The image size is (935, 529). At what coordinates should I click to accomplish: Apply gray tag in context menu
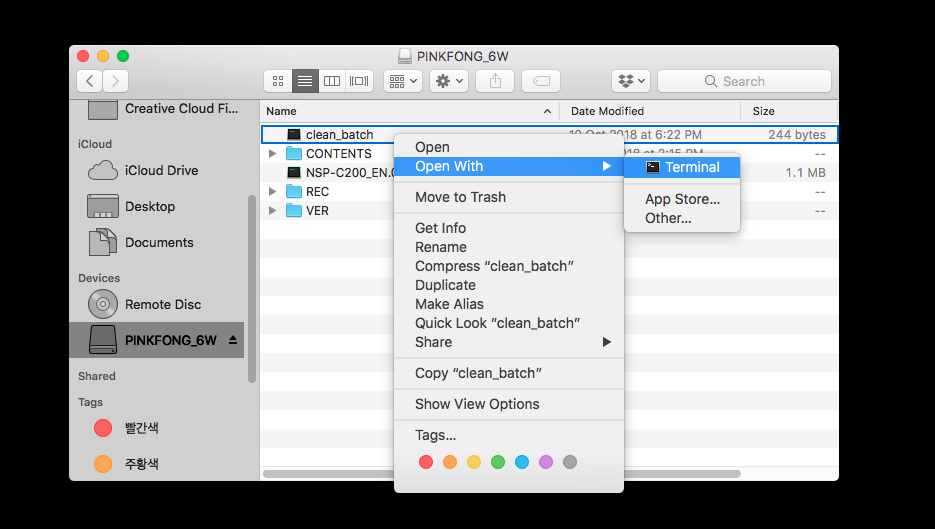point(570,462)
